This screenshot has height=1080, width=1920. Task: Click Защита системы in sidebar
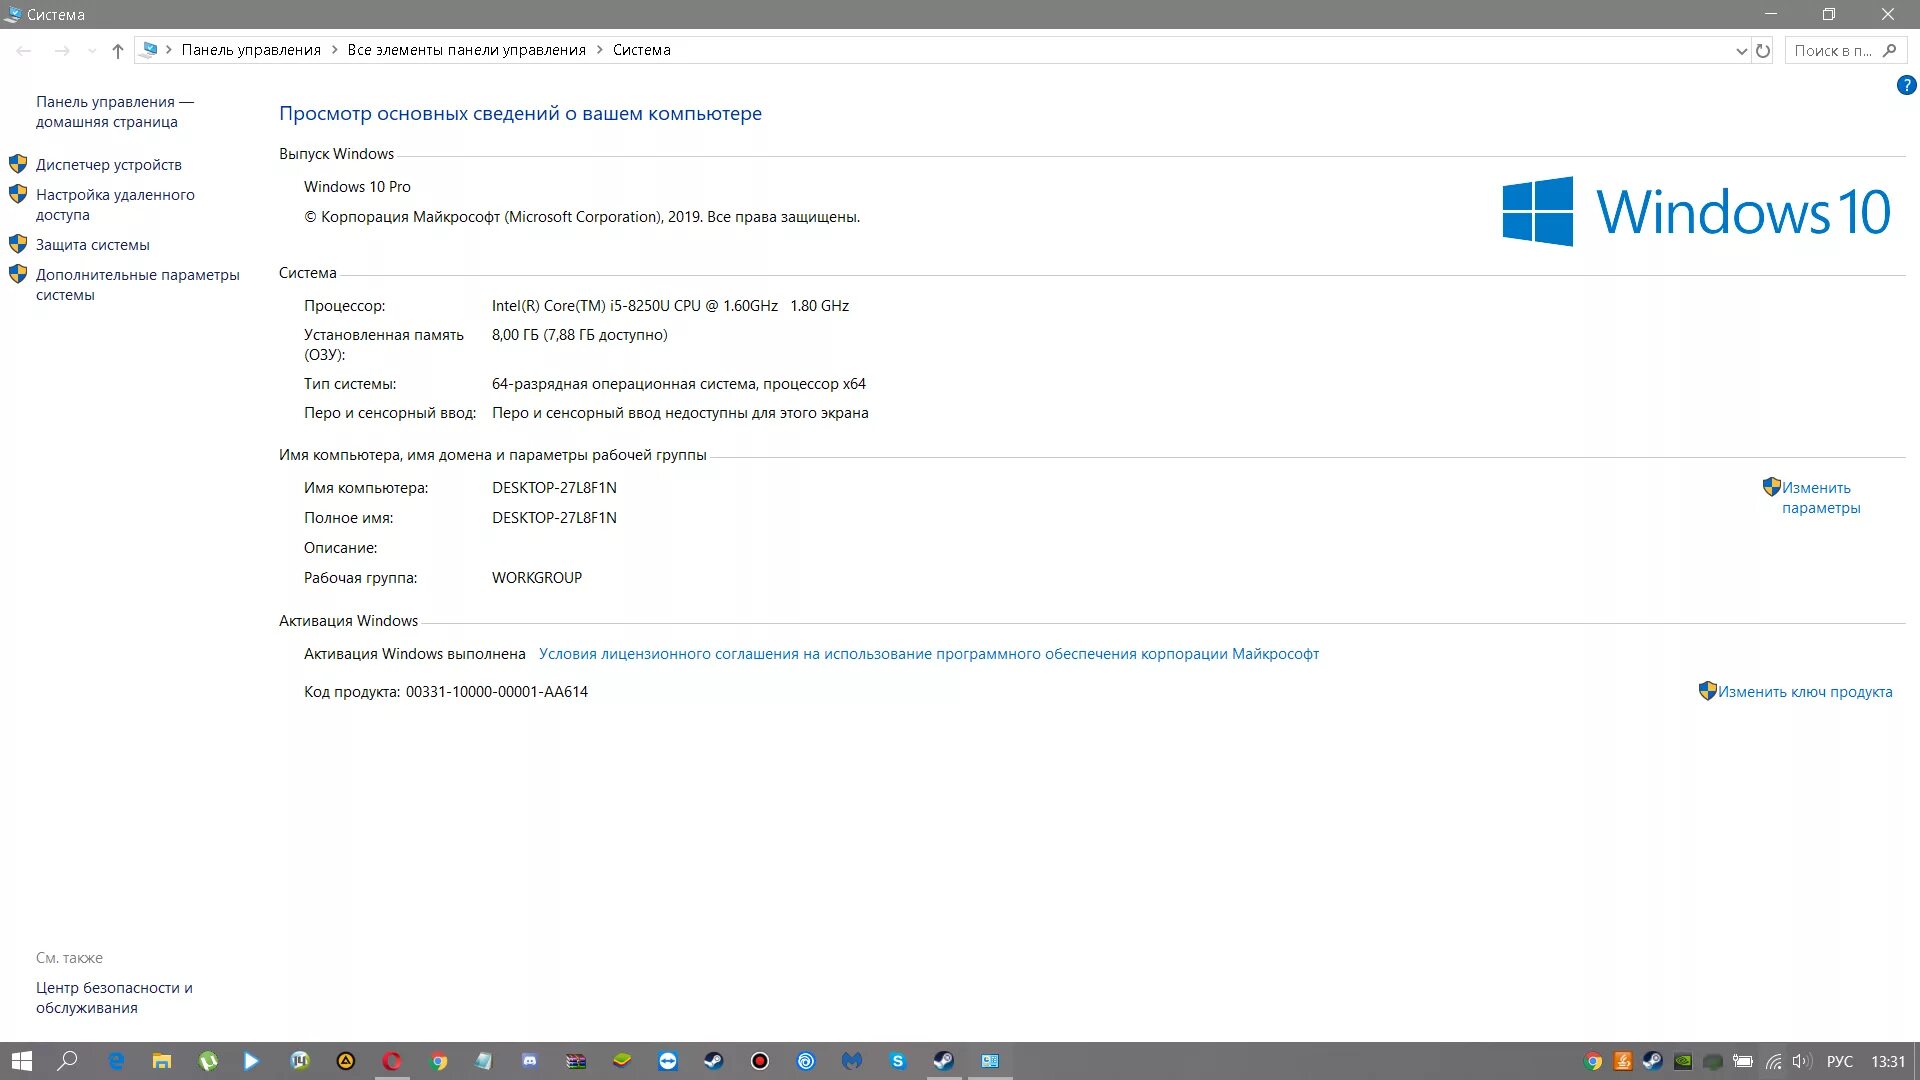92,245
